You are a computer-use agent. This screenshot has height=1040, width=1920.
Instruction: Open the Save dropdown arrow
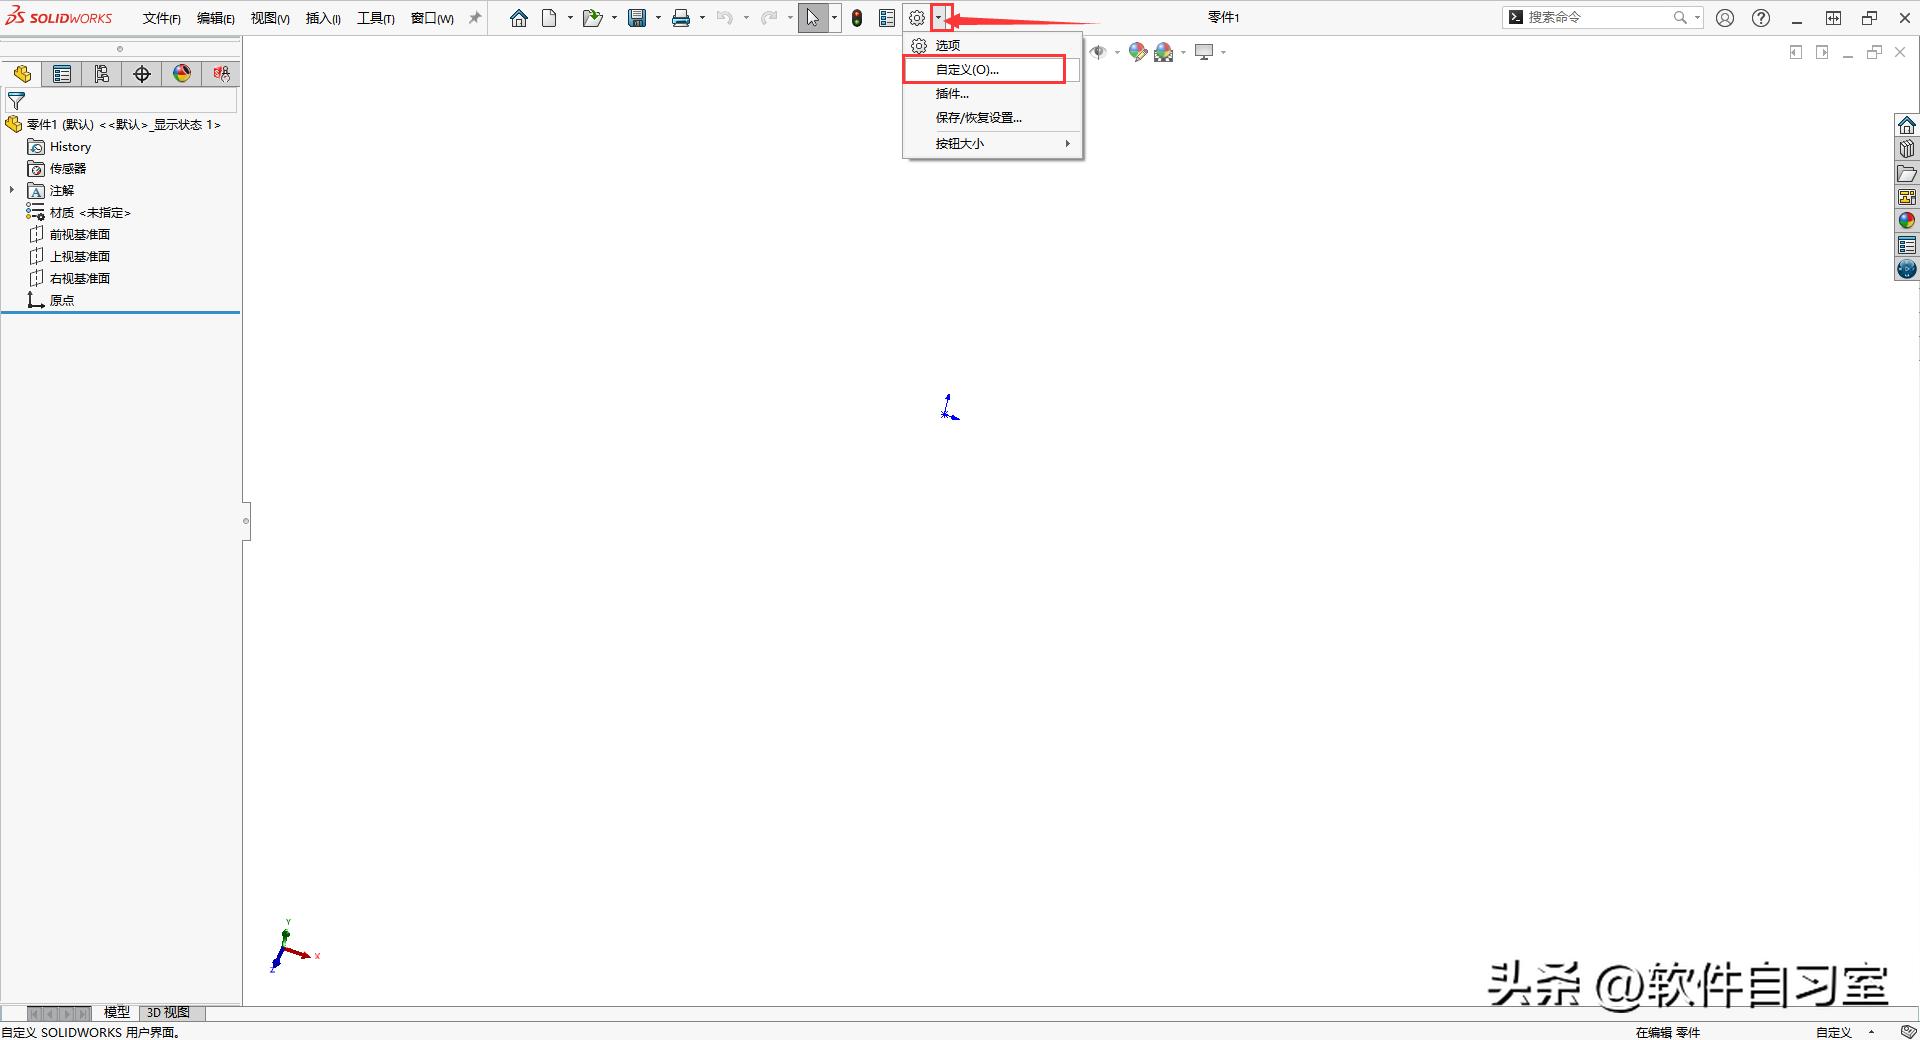coord(657,17)
